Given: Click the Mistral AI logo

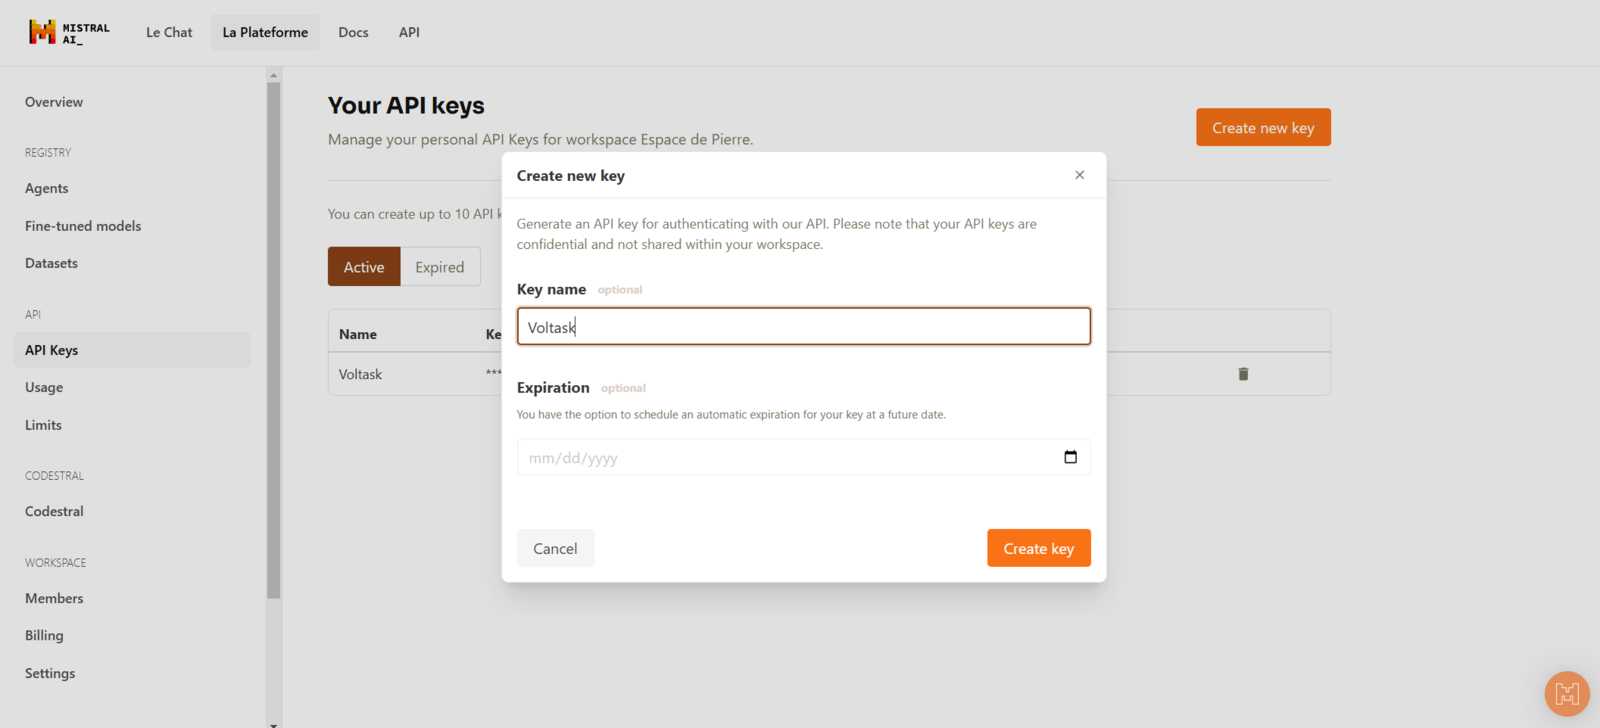Looking at the screenshot, I should [x=69, y=33].
